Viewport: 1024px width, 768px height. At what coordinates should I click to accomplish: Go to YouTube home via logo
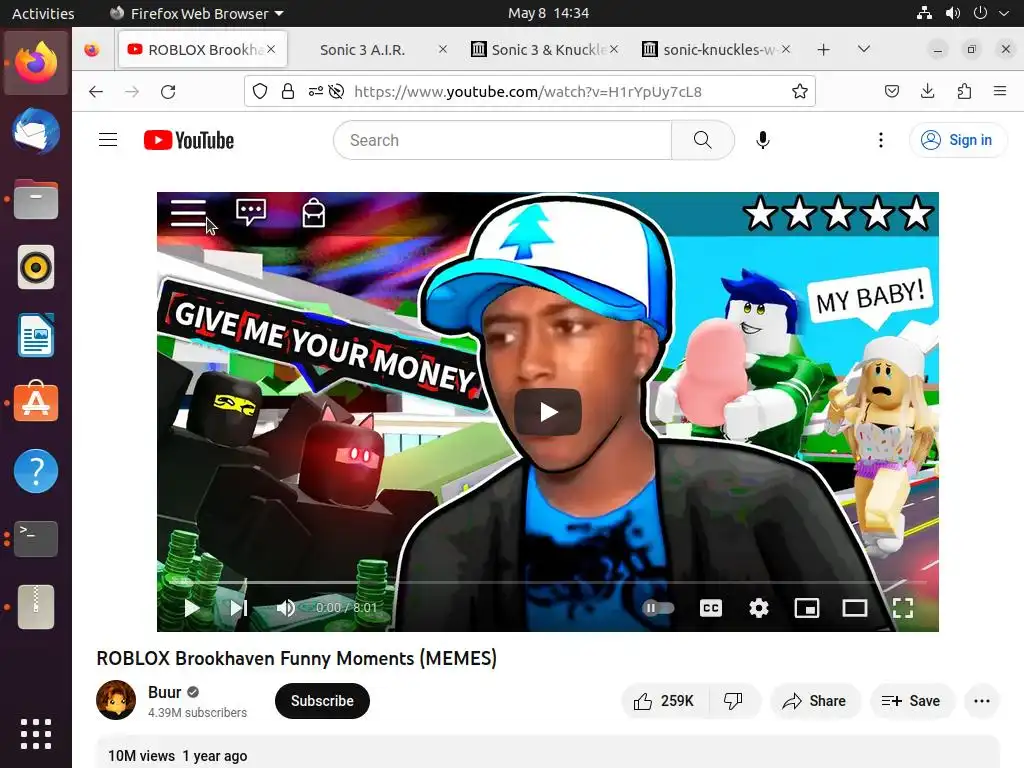tap(189, 140)
